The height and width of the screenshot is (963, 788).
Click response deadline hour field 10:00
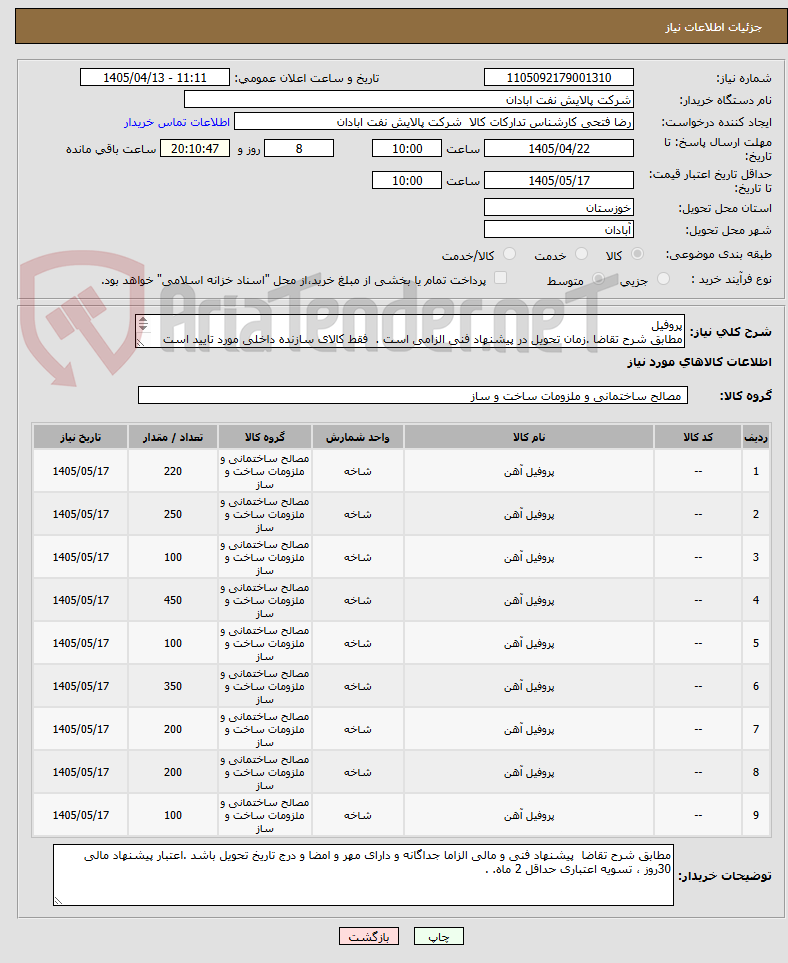407,149
